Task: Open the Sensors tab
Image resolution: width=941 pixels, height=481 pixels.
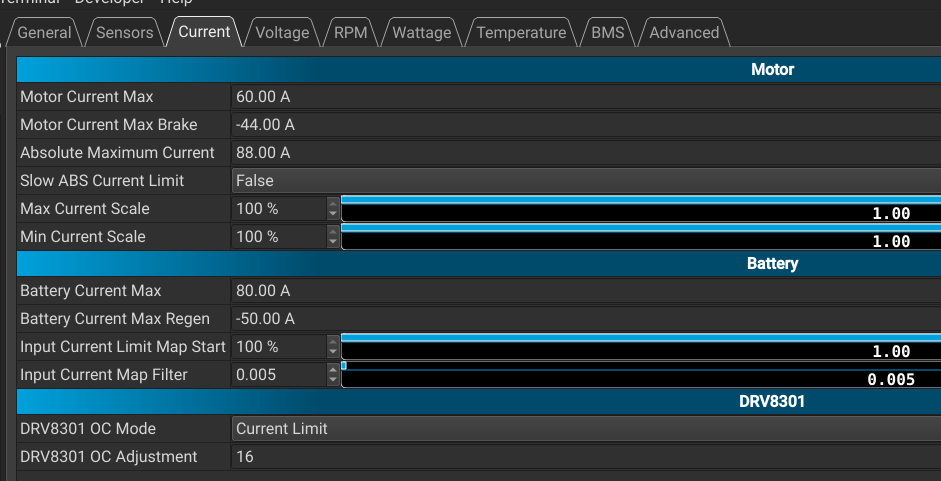Action: click(x=125, y=33)
